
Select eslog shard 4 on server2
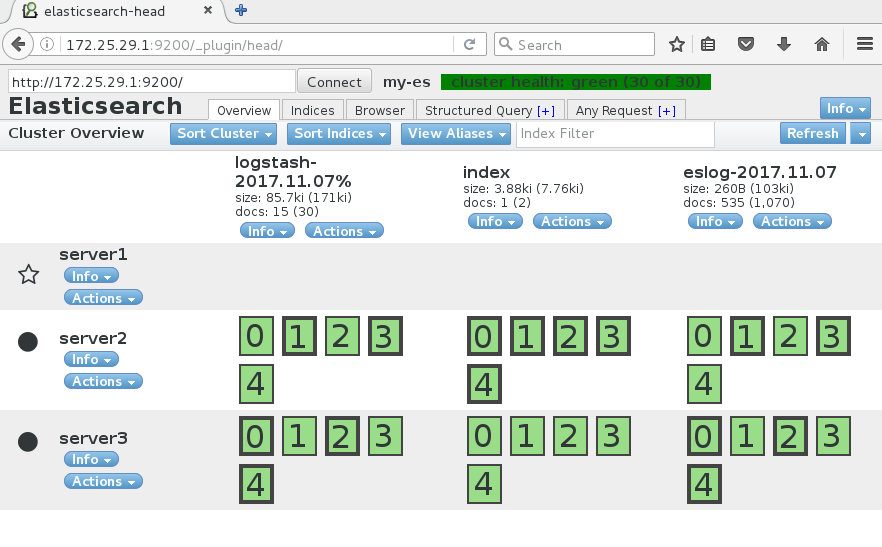point(704,384)
